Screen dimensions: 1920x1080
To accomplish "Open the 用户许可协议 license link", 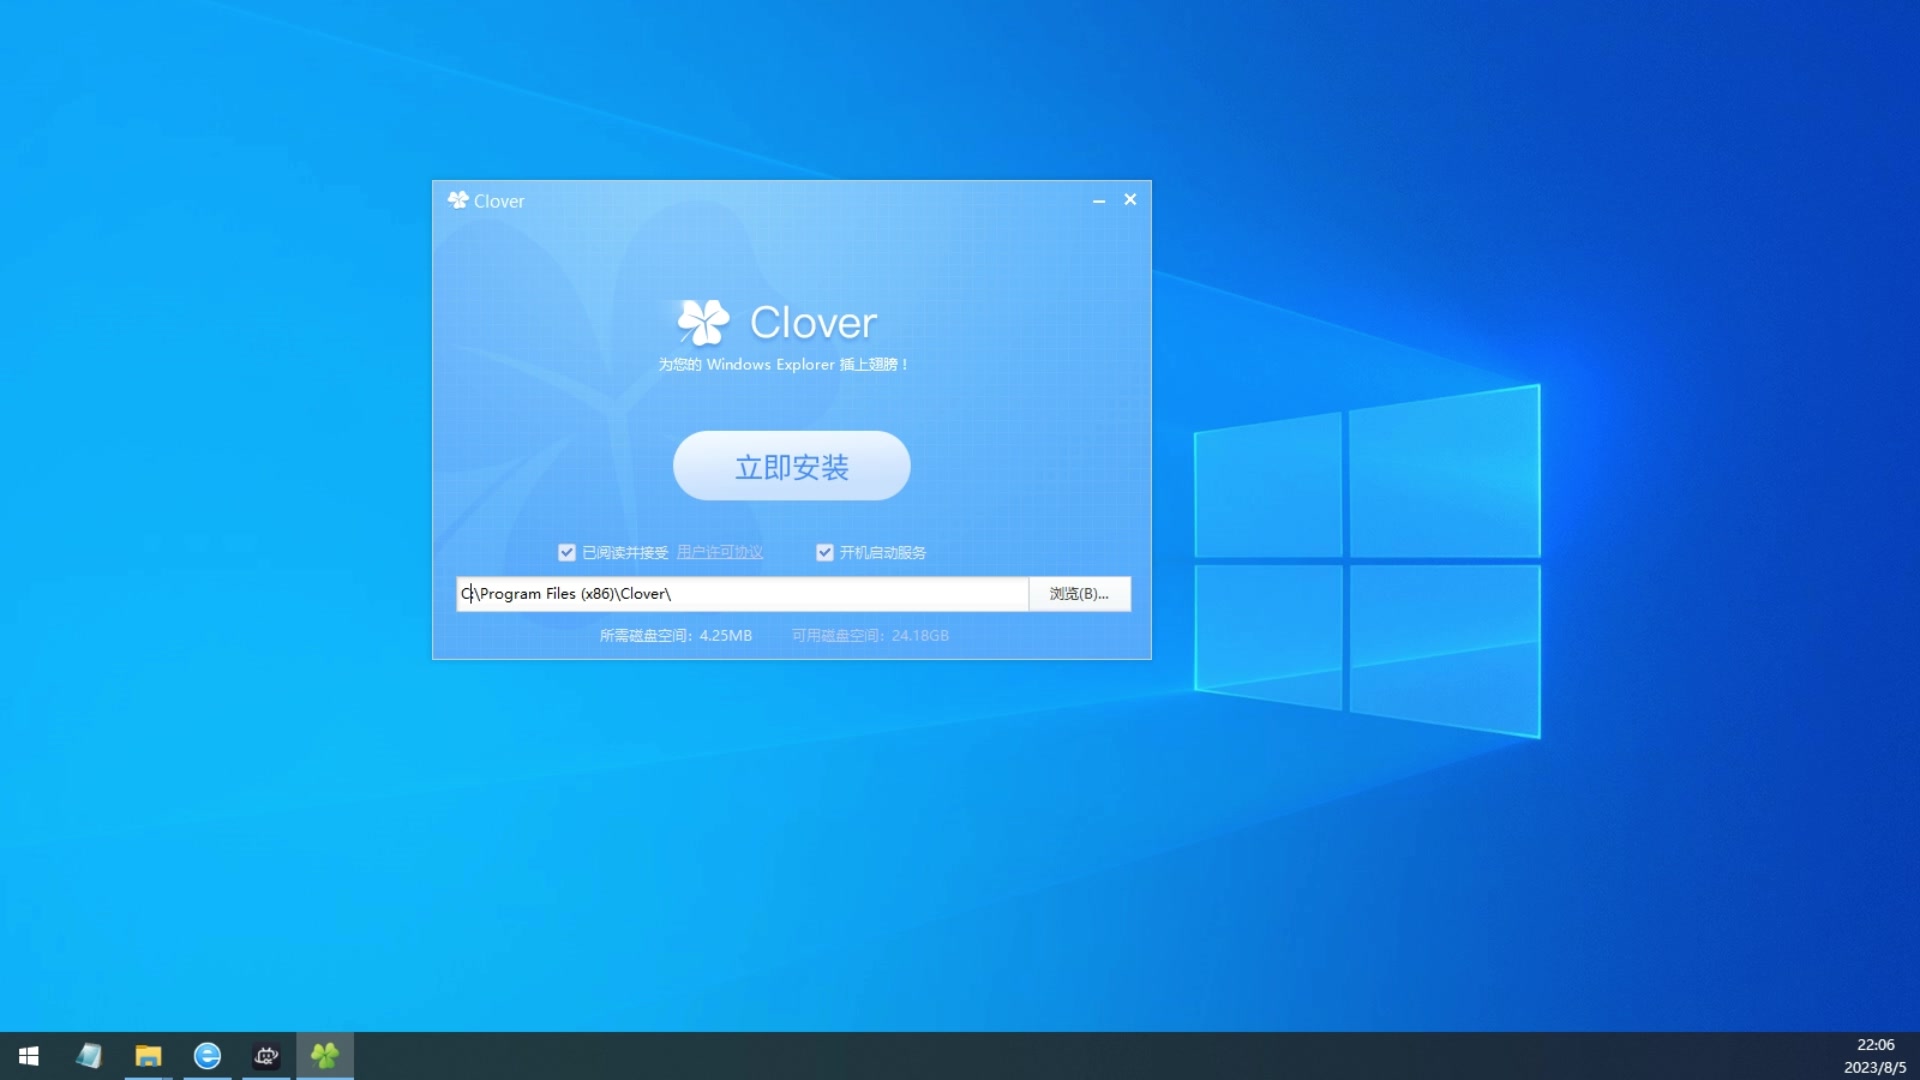I will coord(720,552).
